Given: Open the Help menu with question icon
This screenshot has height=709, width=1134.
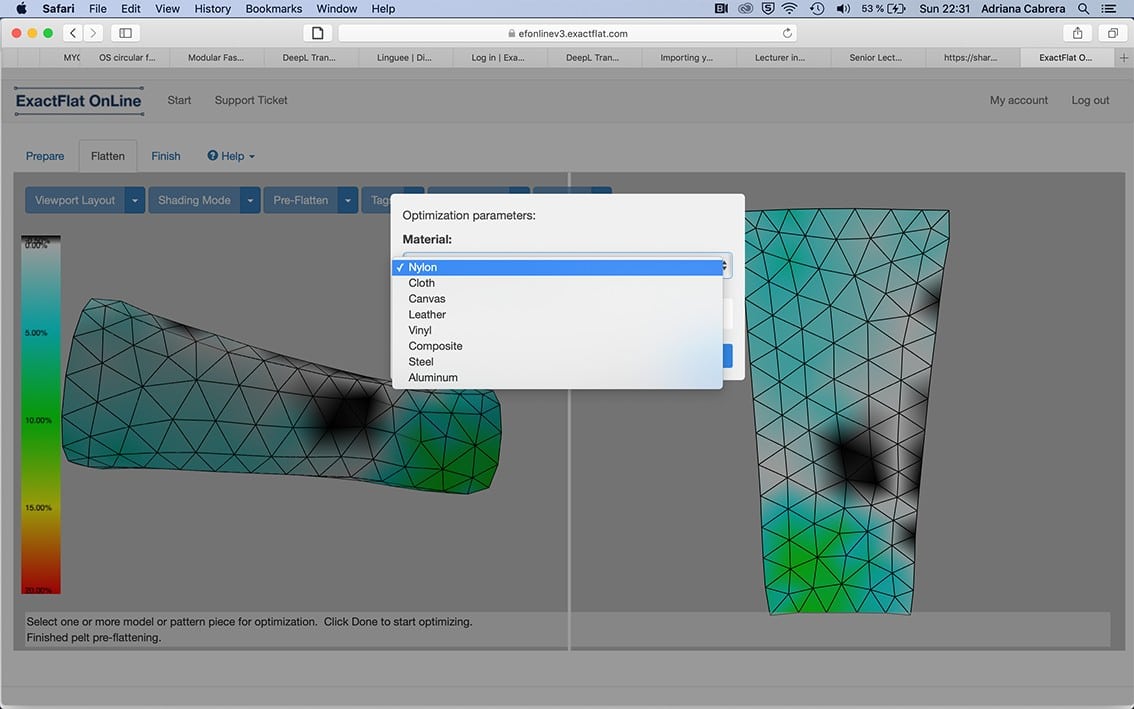Looking at the screenshot, I should (x=231, y=156).
